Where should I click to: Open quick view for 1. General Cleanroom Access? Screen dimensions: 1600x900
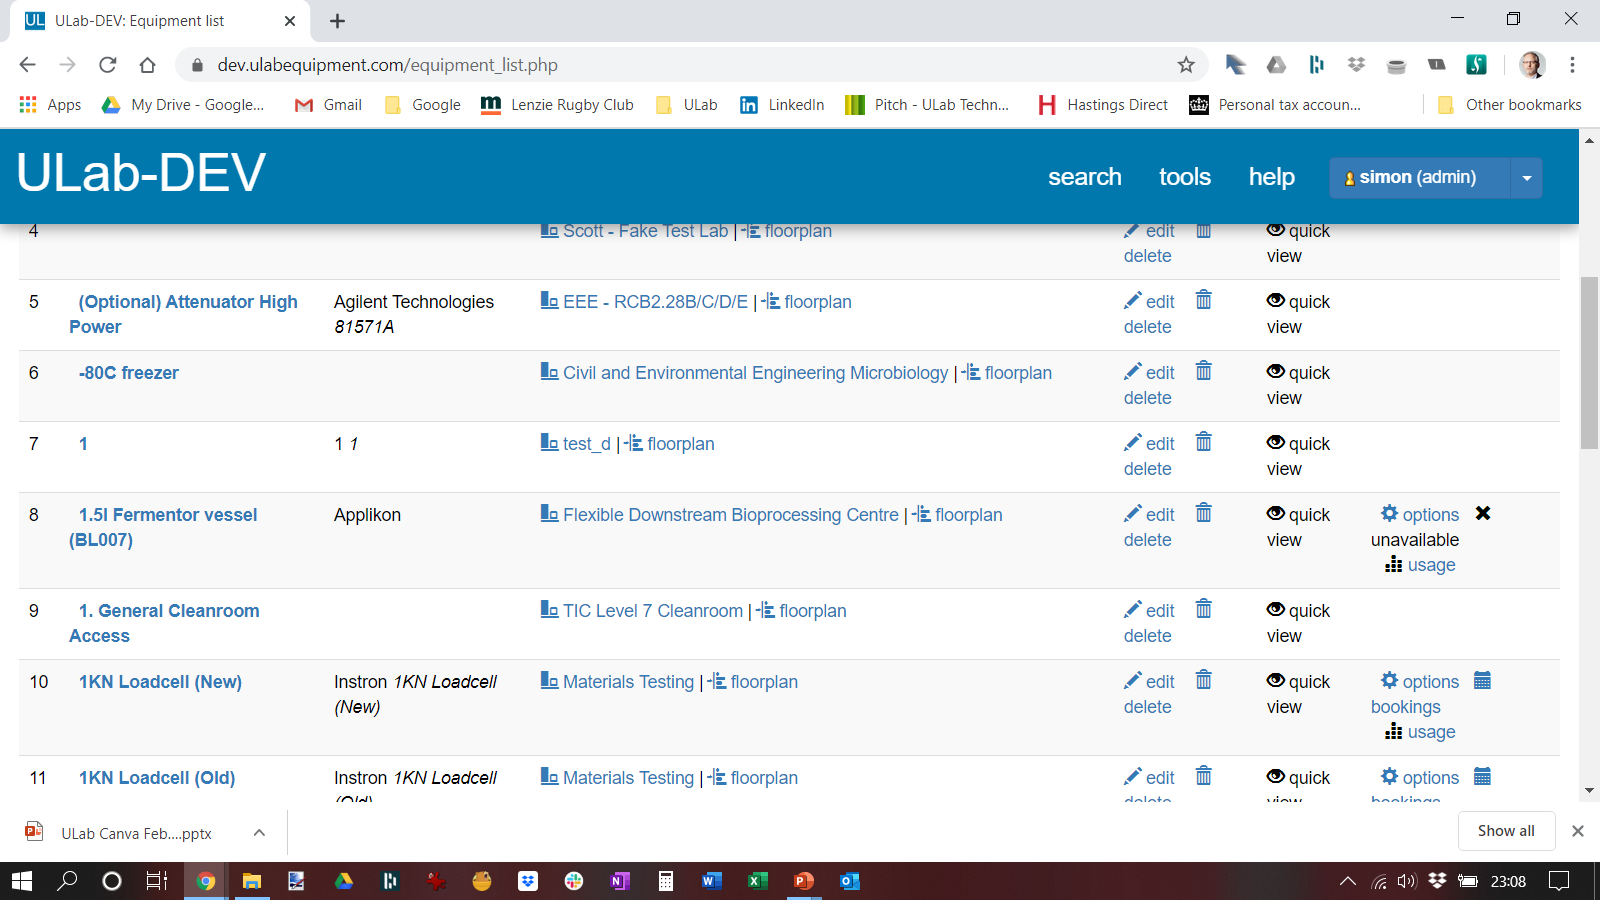click(x=1298, y=622)
